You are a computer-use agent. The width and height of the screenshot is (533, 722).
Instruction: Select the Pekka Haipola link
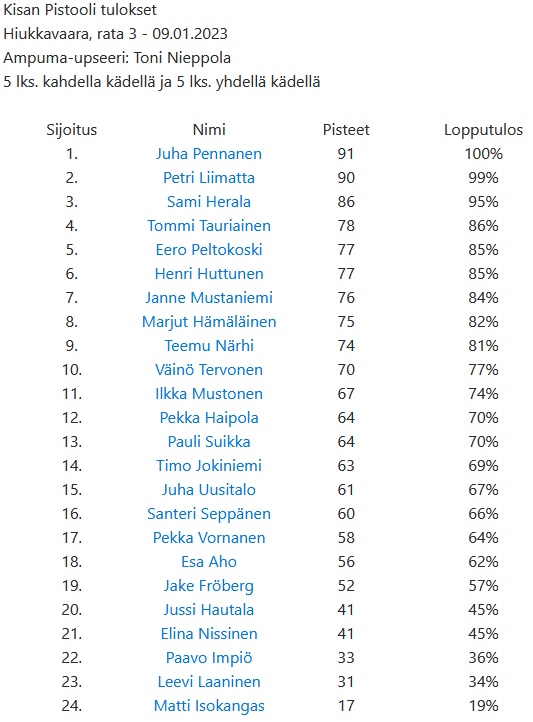coord(209,418)
